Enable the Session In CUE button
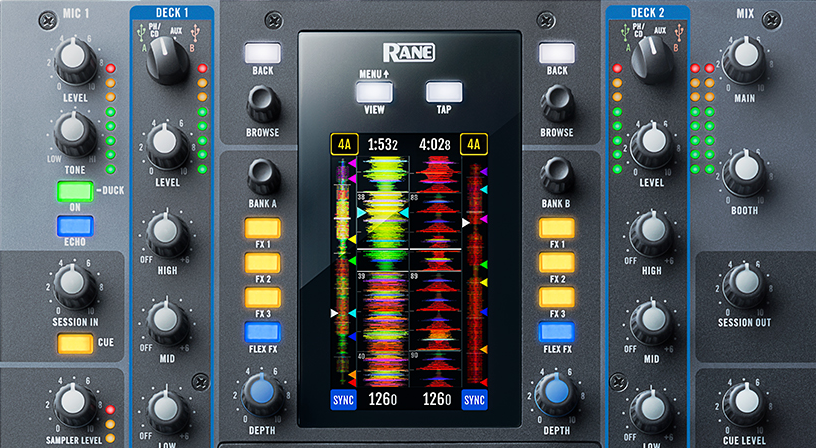The image size is (816, 448). pos(75,343)
